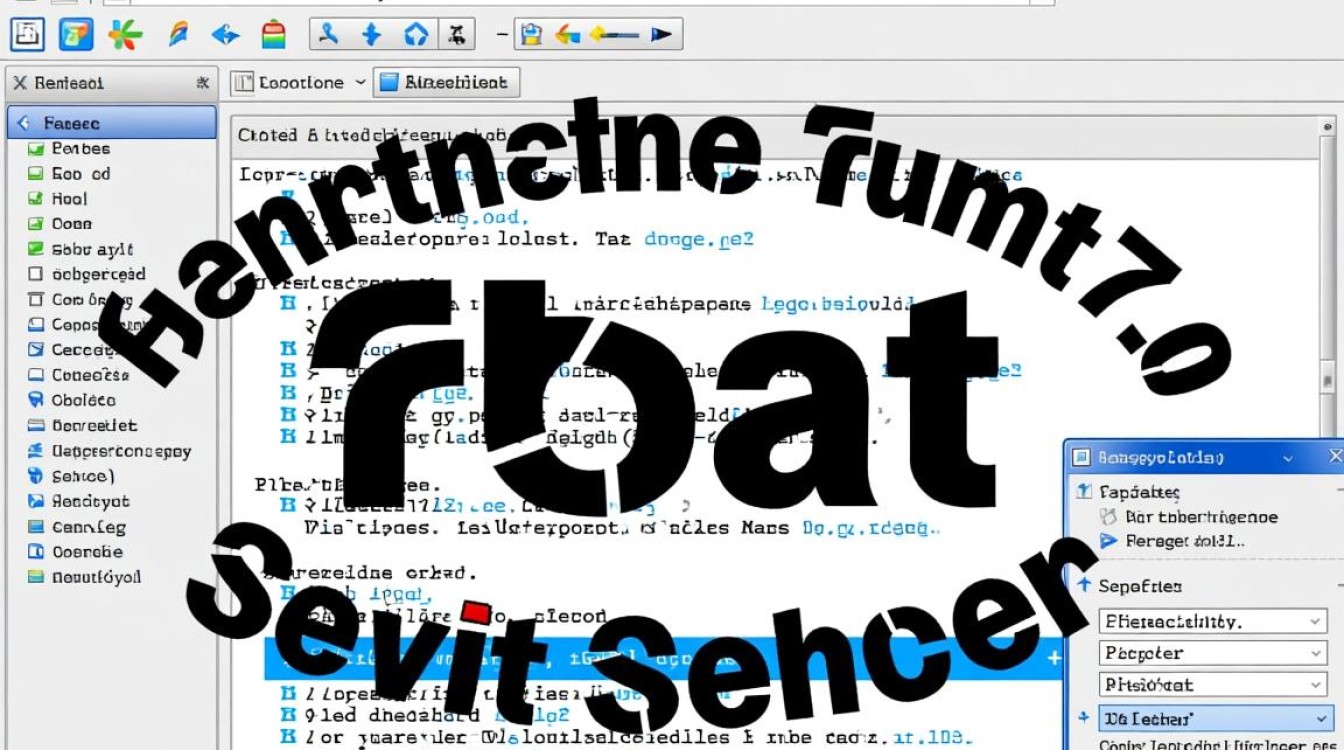Select the Faaeec header in the sidebar
Viewport: 1344px width, 750px height.
[111, 123]
